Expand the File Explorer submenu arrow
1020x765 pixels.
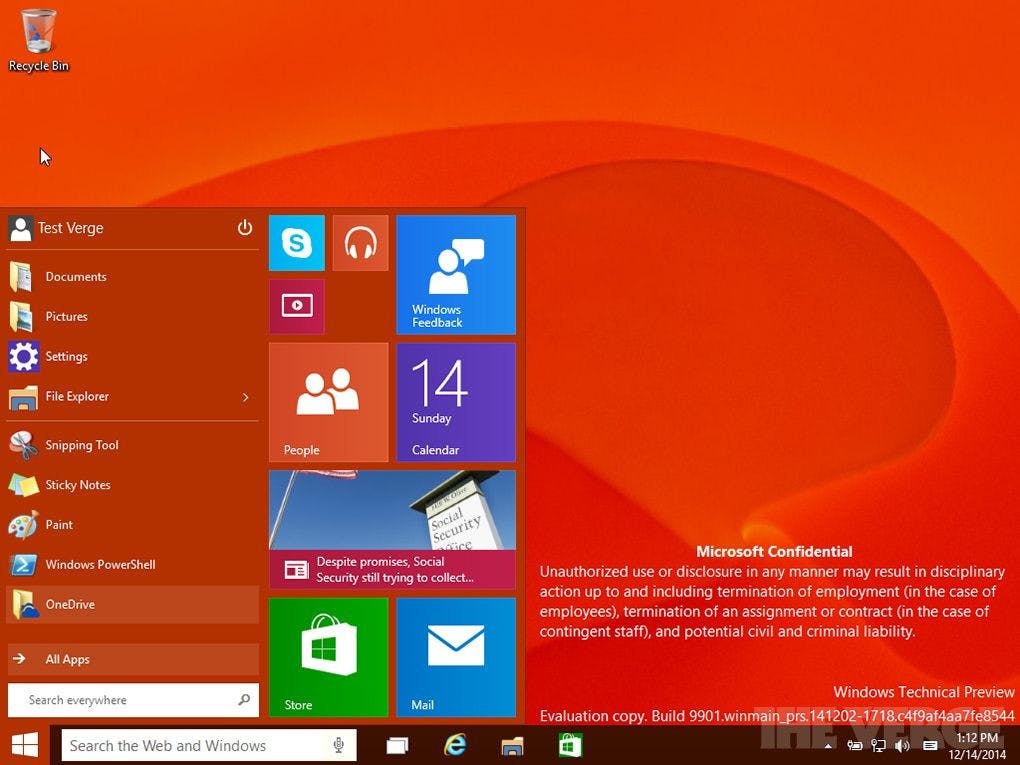tap(245, 396)
